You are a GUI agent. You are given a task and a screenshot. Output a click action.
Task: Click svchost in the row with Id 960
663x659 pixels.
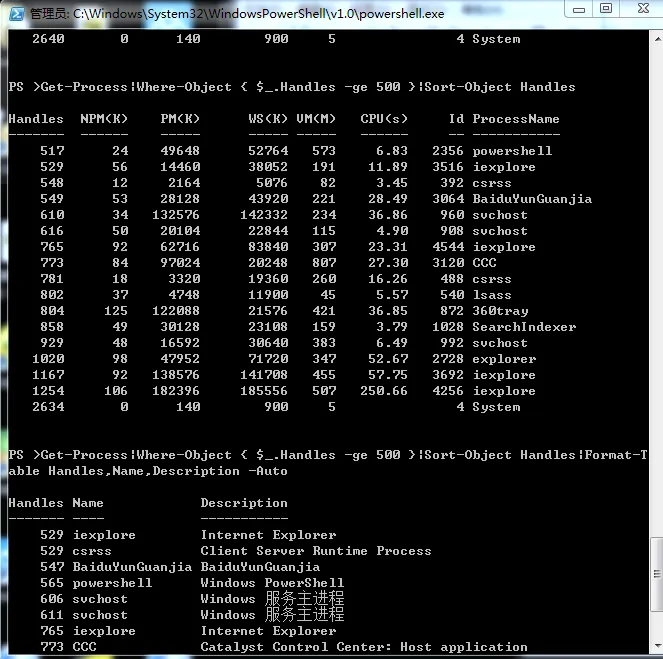point(500,215)
